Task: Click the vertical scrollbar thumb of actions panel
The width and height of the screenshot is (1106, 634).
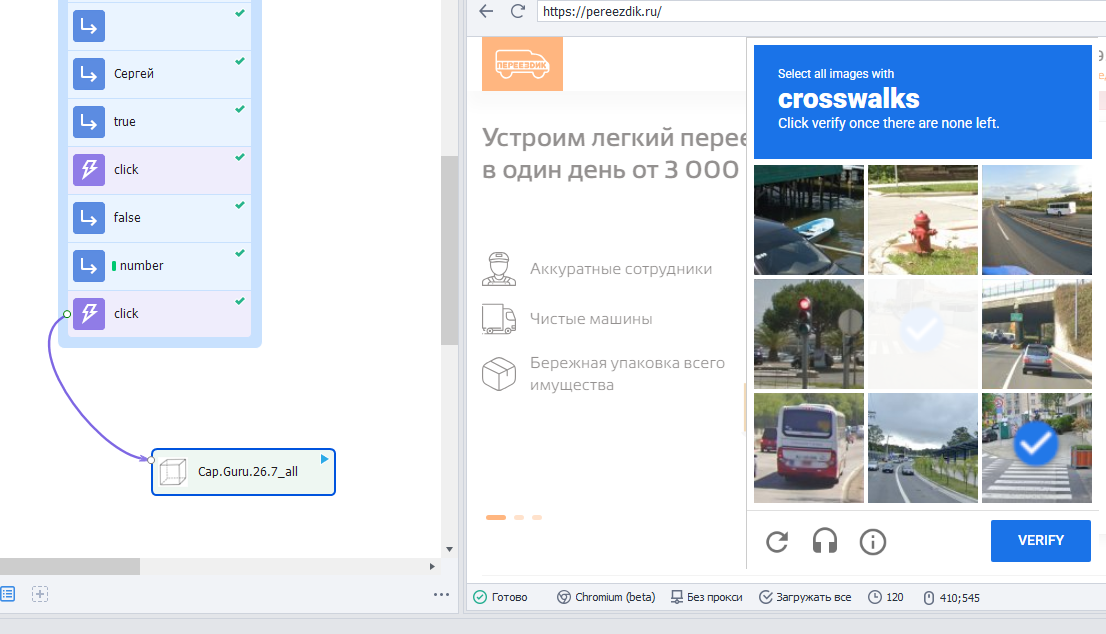Action: 449,250
